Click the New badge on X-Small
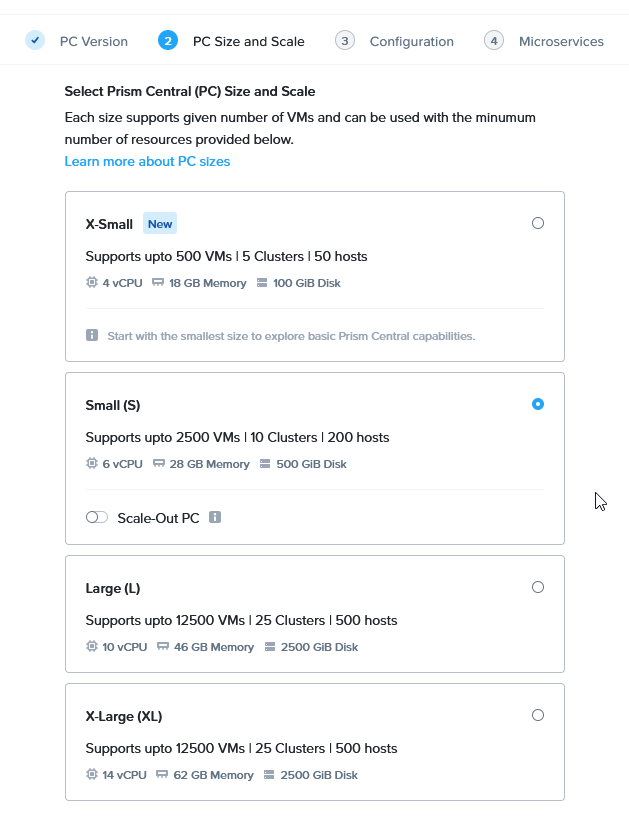 tap(160, 224)
